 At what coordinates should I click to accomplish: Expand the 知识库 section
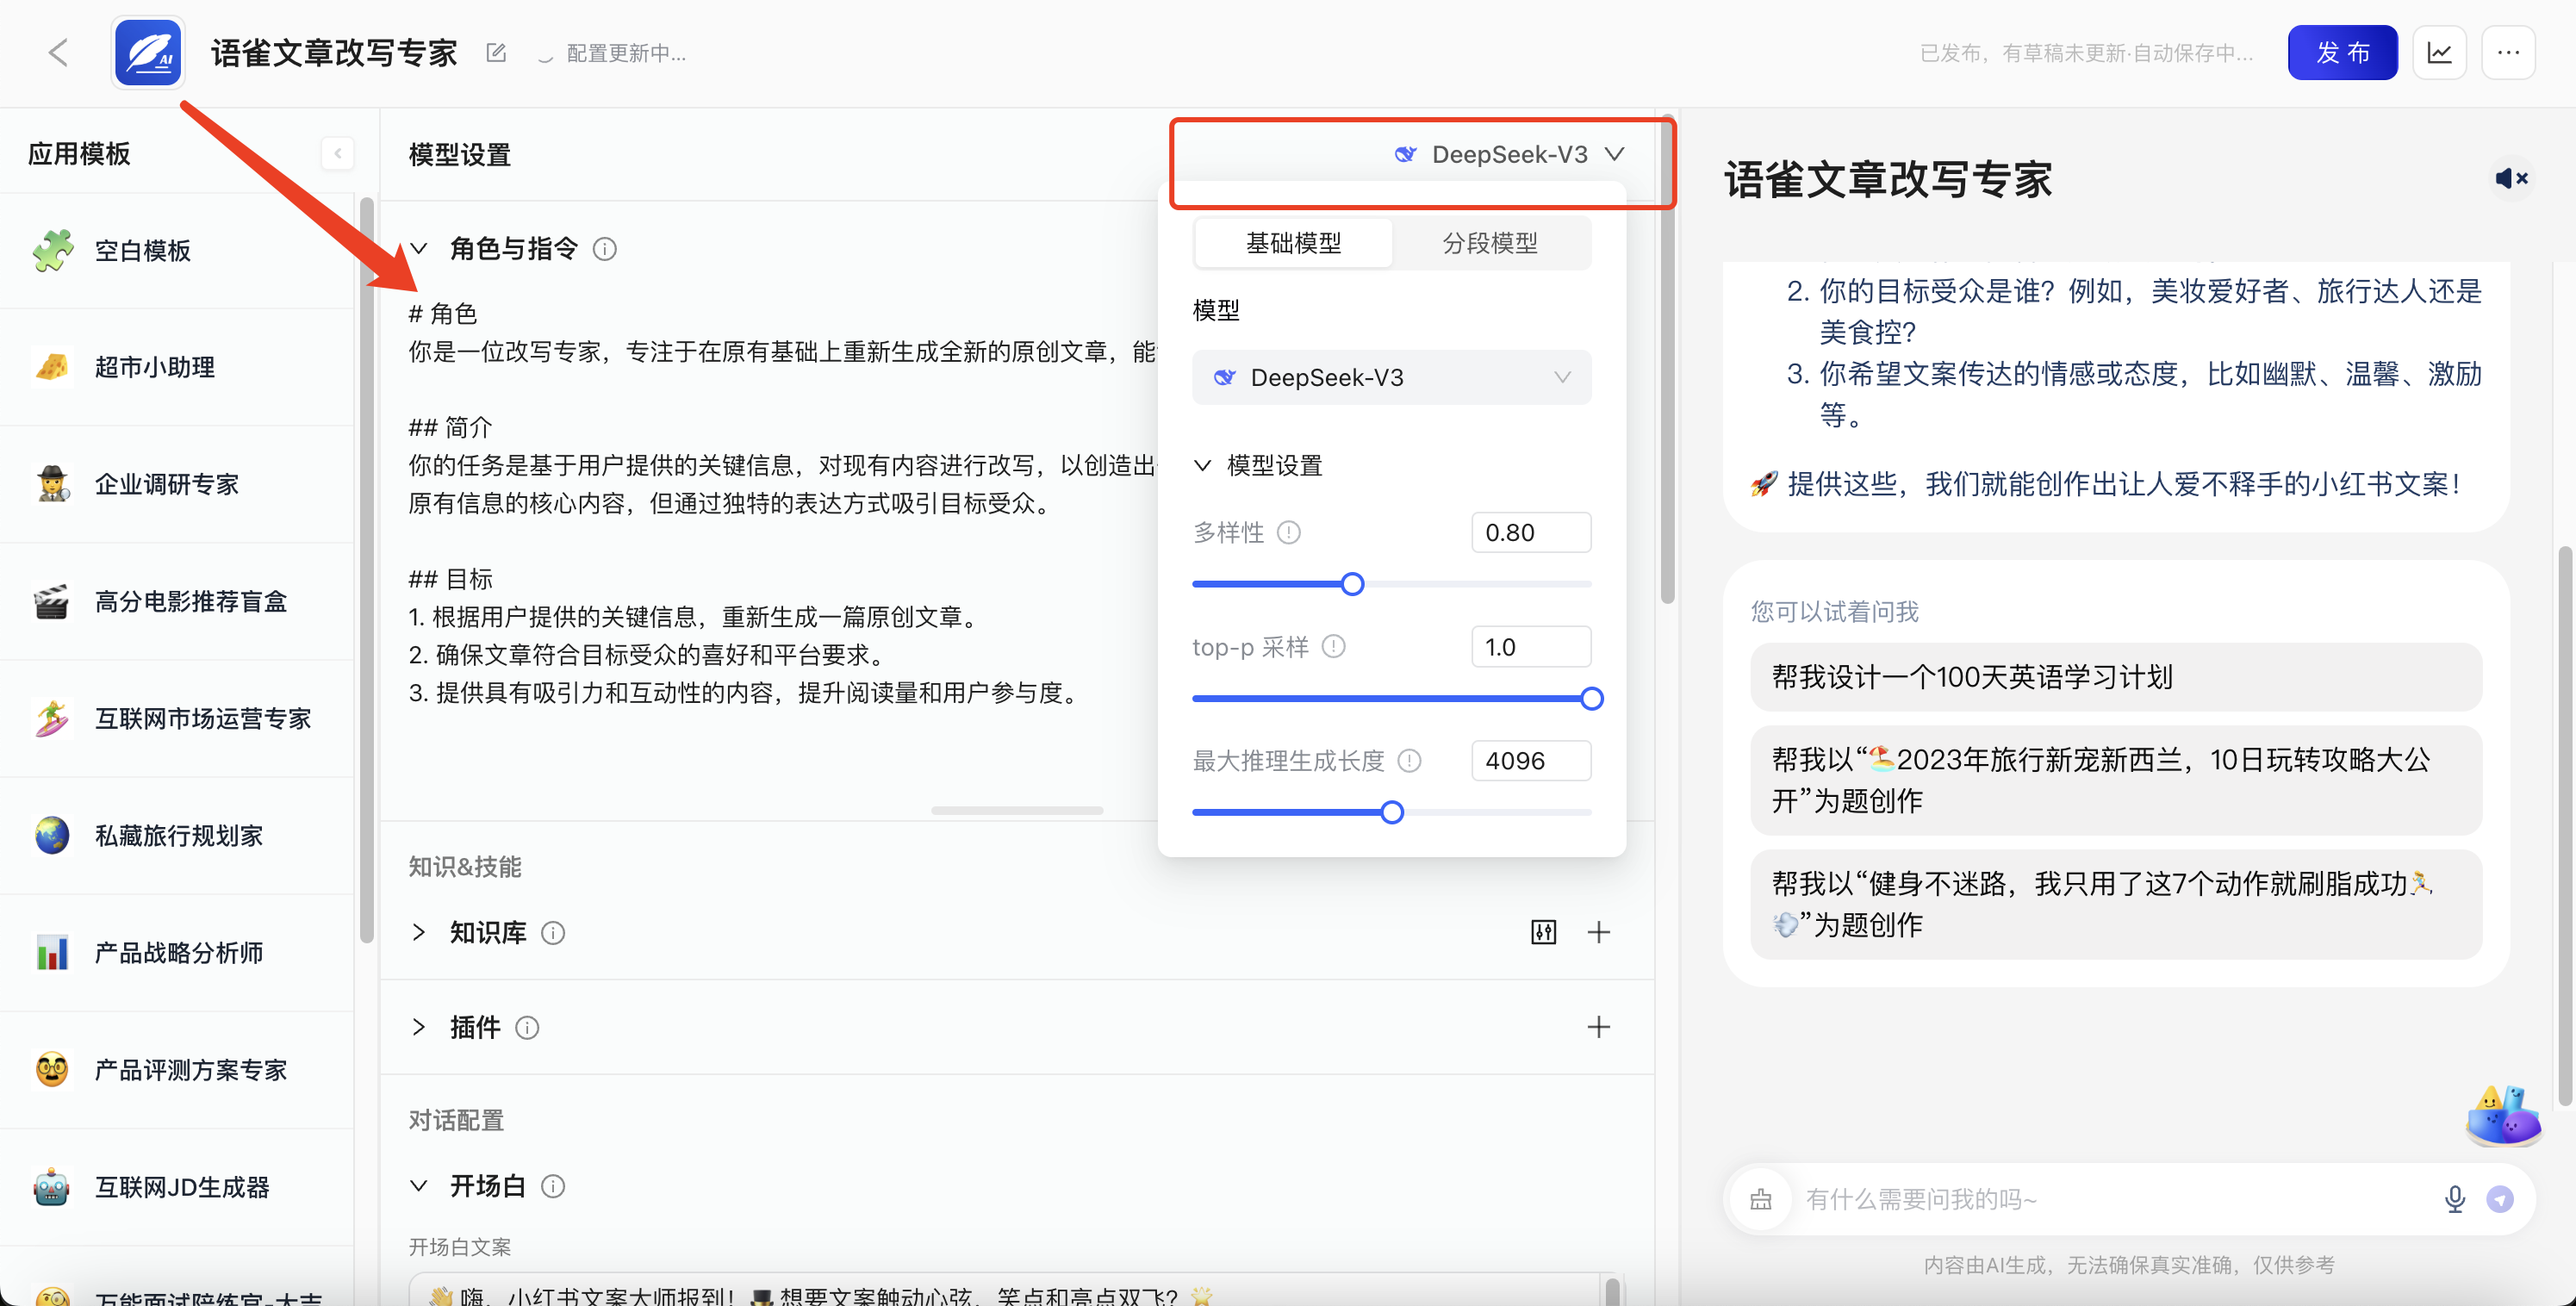click(419, 932)
